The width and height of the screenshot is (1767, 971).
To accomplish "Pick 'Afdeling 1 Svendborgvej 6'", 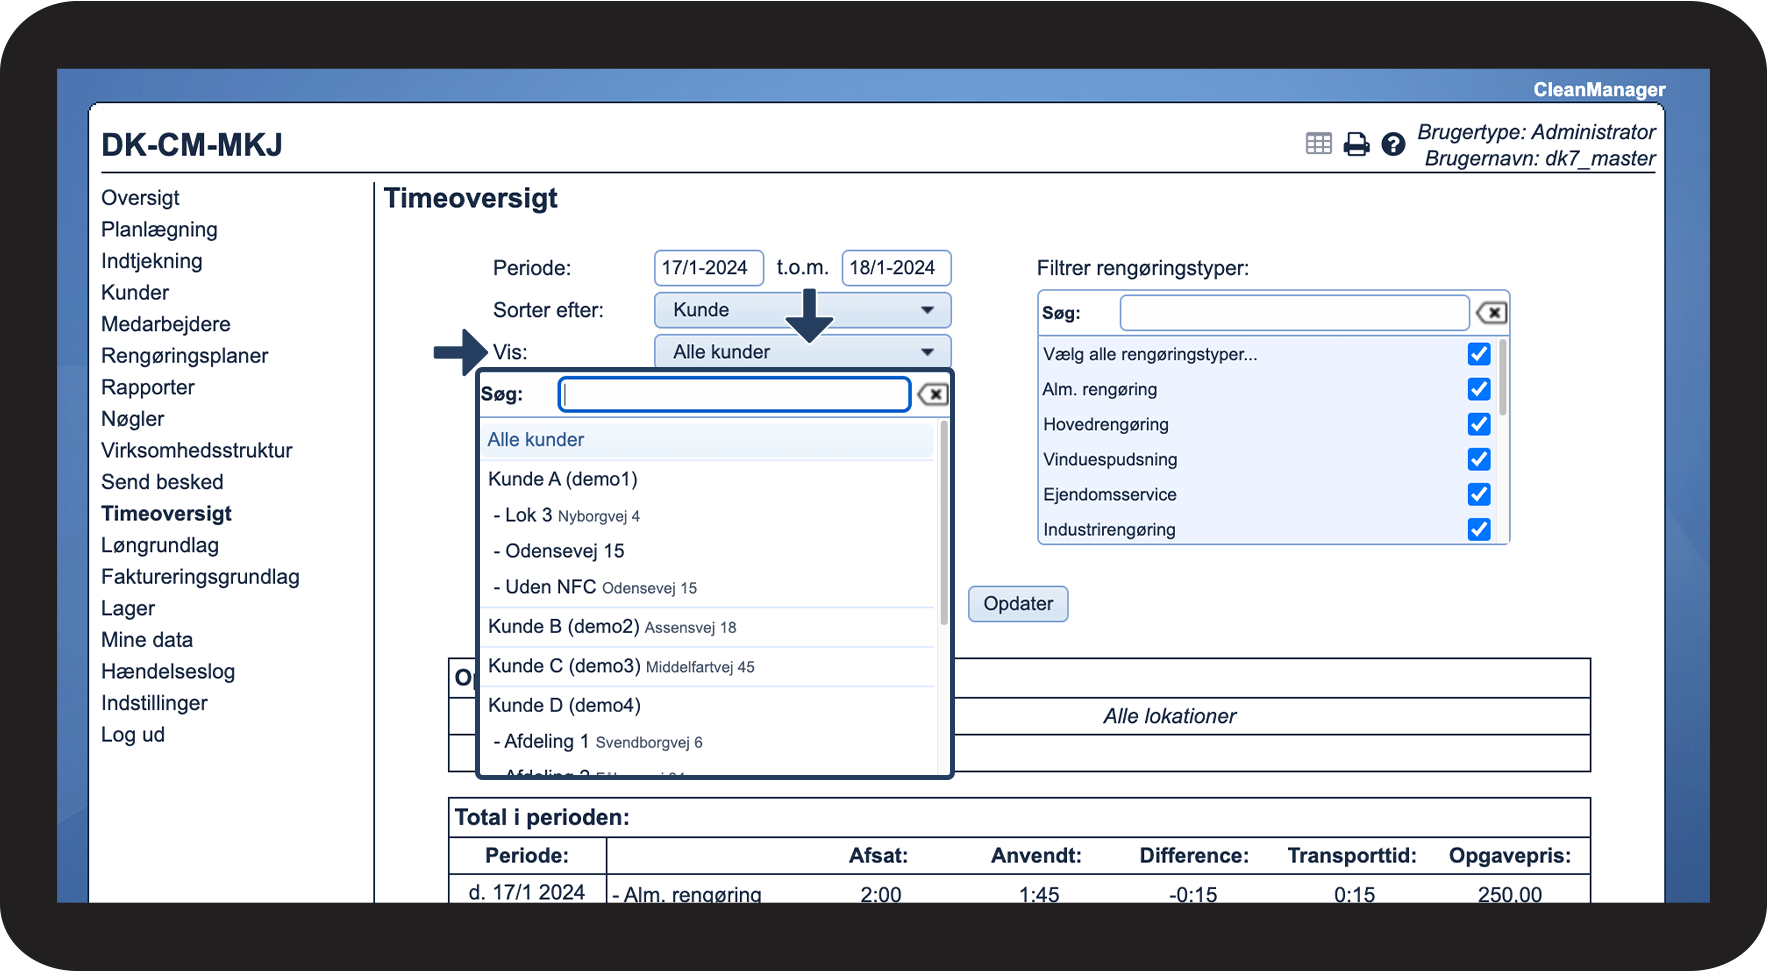I will coord(707,741).
